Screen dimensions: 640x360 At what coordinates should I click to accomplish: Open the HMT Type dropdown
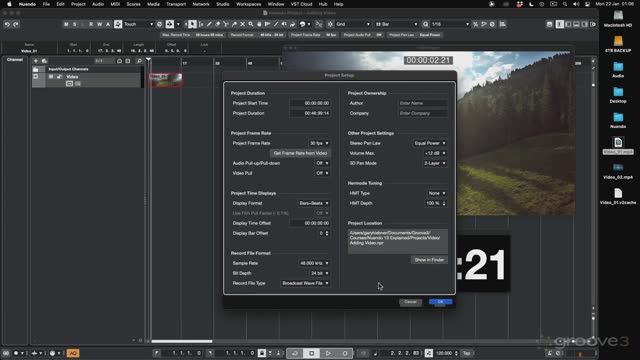pyautogui.click(x=437, y=193)
